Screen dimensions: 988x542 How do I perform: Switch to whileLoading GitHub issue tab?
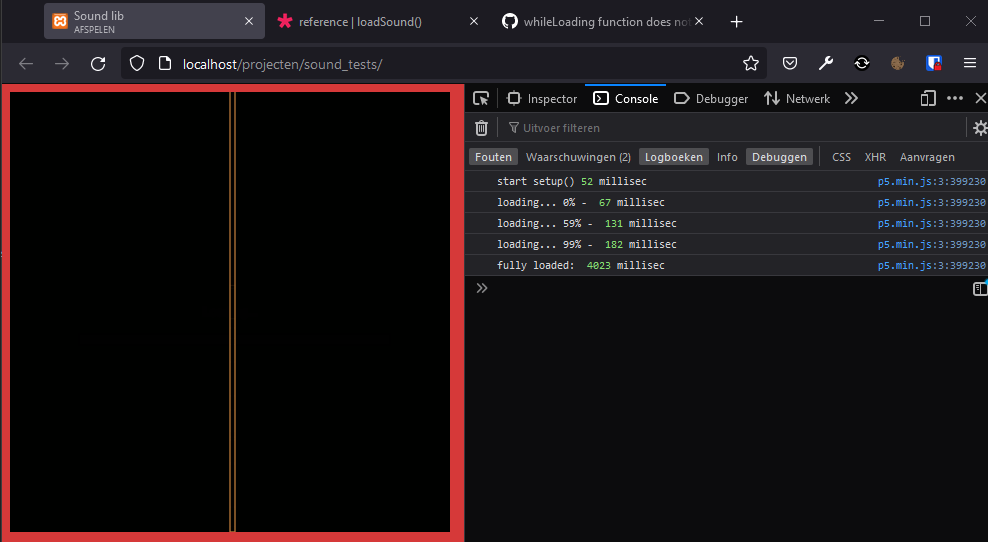[604, 21]
